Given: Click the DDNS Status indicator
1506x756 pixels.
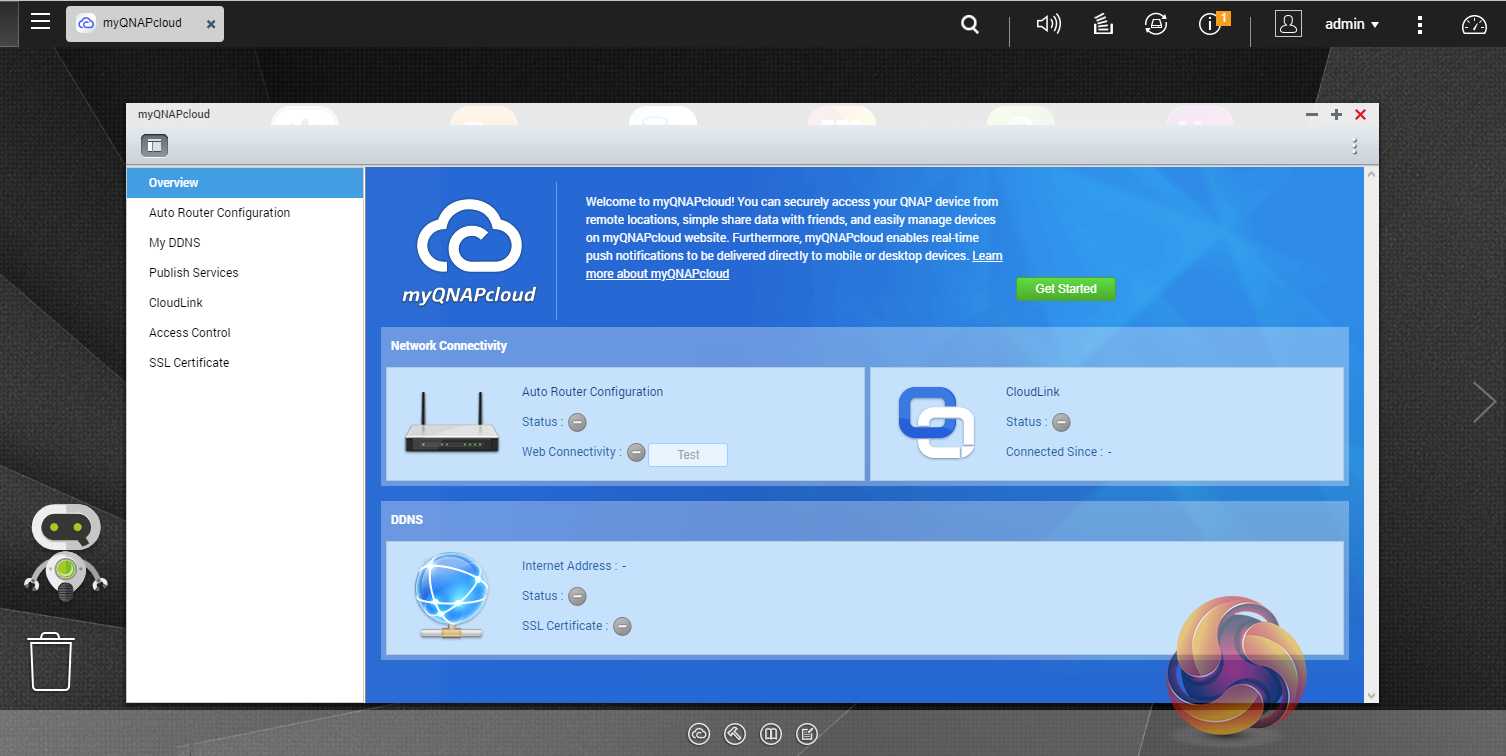Looking at the screenshot, I should pyautogui.click(x=577, y=597).
